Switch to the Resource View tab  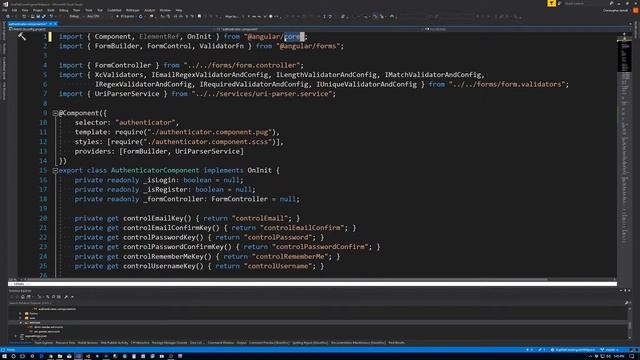(65, 343)
